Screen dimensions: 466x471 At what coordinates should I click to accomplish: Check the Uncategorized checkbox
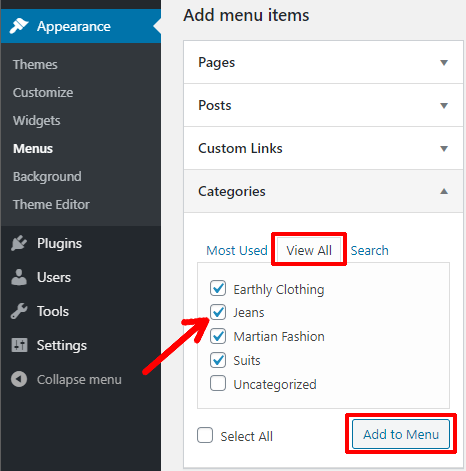coord(218,383)
